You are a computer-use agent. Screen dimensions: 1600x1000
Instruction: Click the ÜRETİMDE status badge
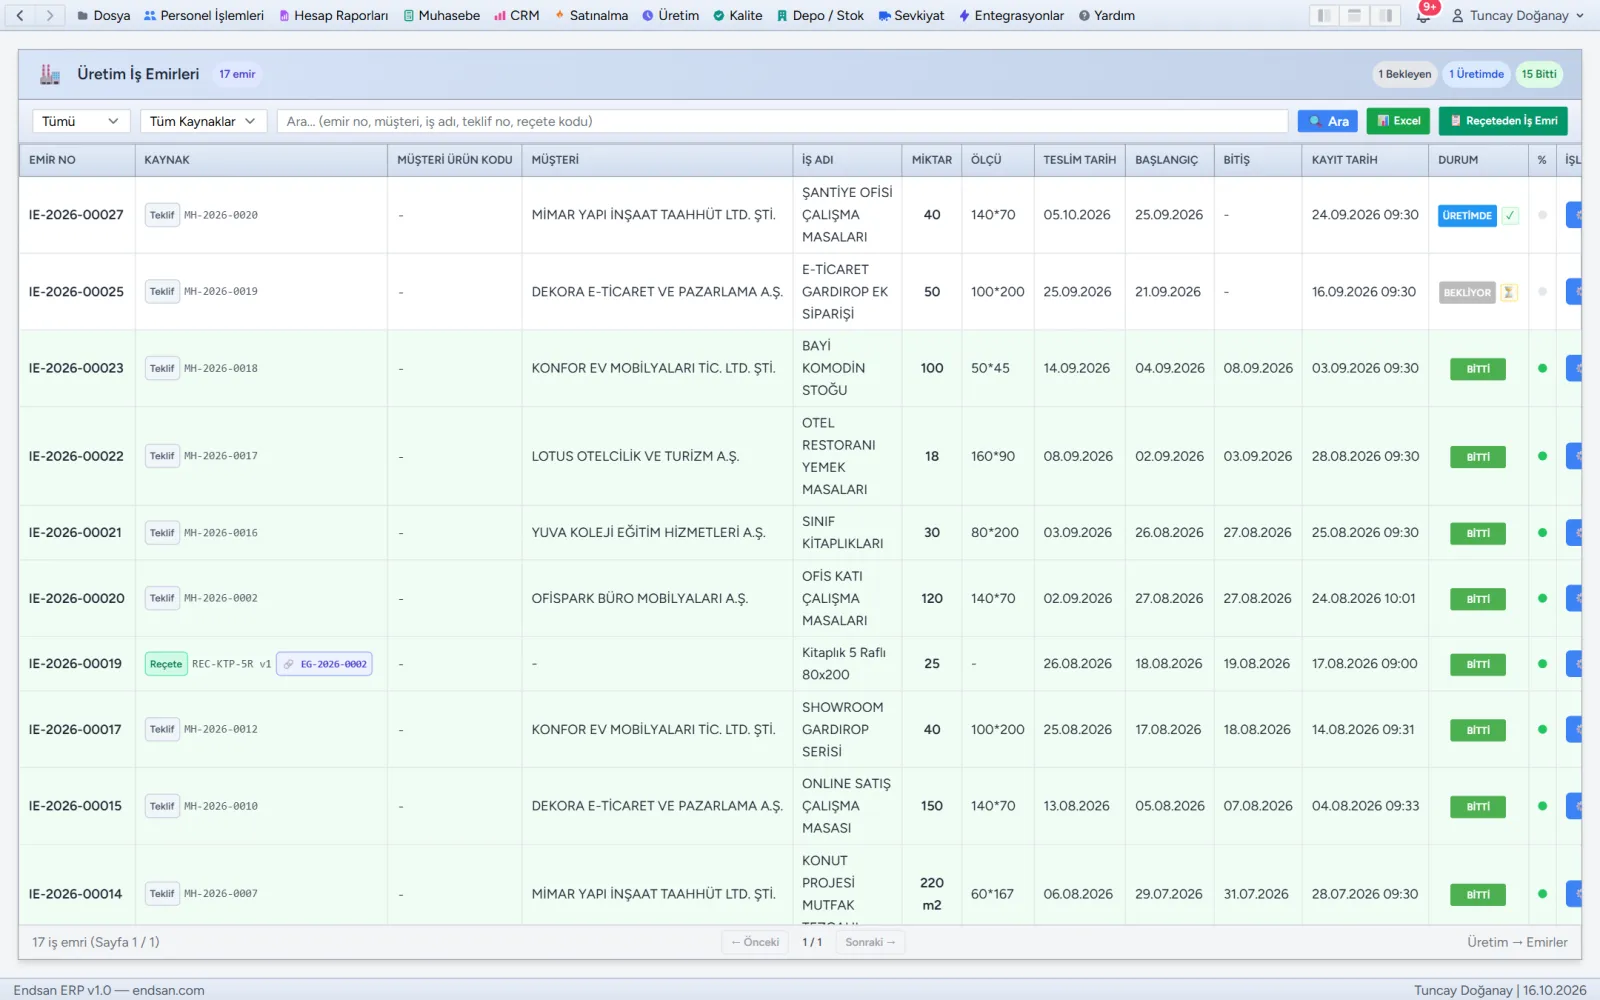(x=1467, y=215)
